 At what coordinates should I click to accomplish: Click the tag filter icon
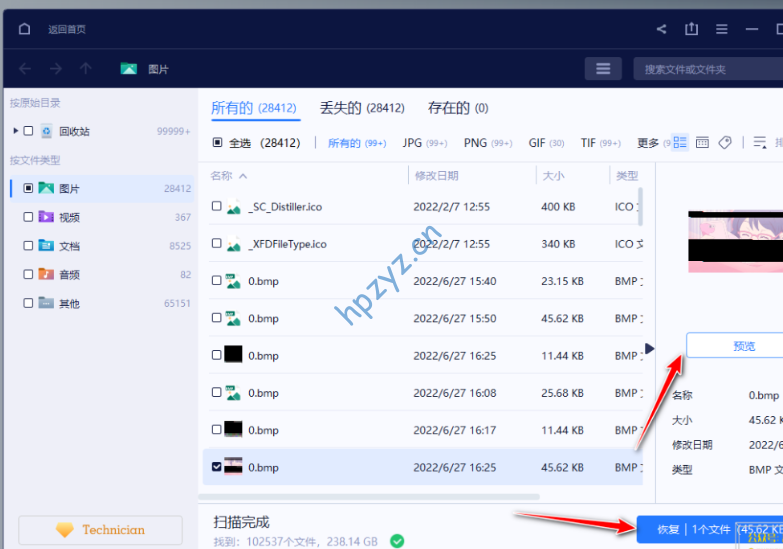pos(726,143)
